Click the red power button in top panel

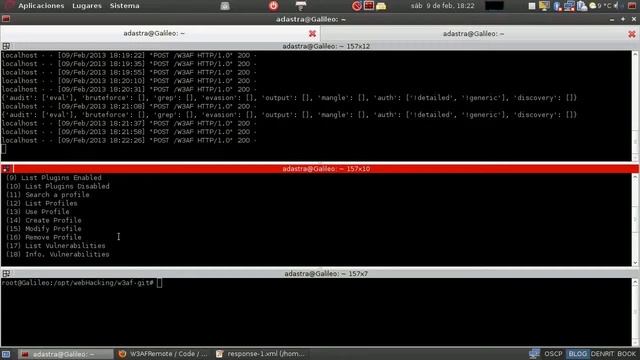pos(273,6)
